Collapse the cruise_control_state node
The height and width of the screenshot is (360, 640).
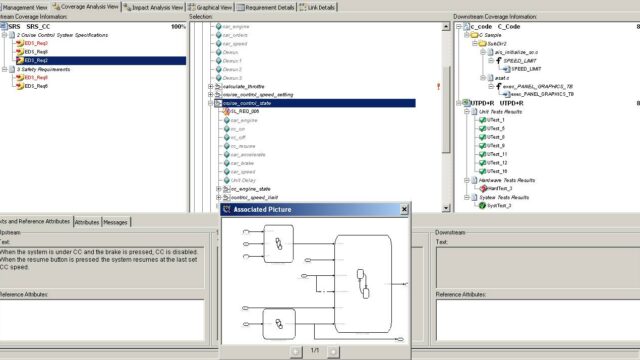point(211,103)
